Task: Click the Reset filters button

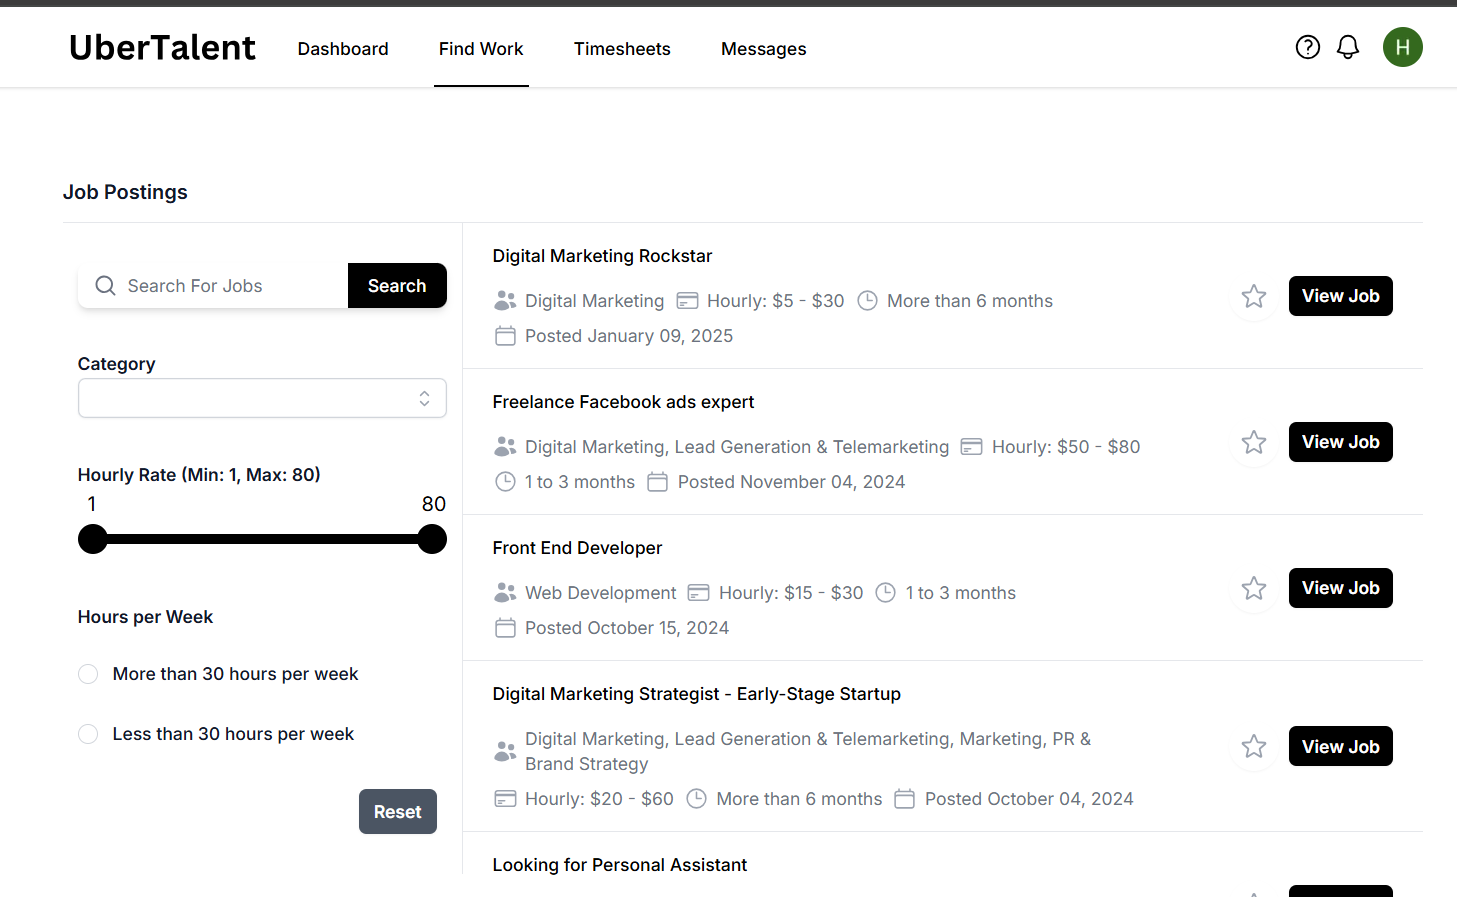Action: coord(397,811)
